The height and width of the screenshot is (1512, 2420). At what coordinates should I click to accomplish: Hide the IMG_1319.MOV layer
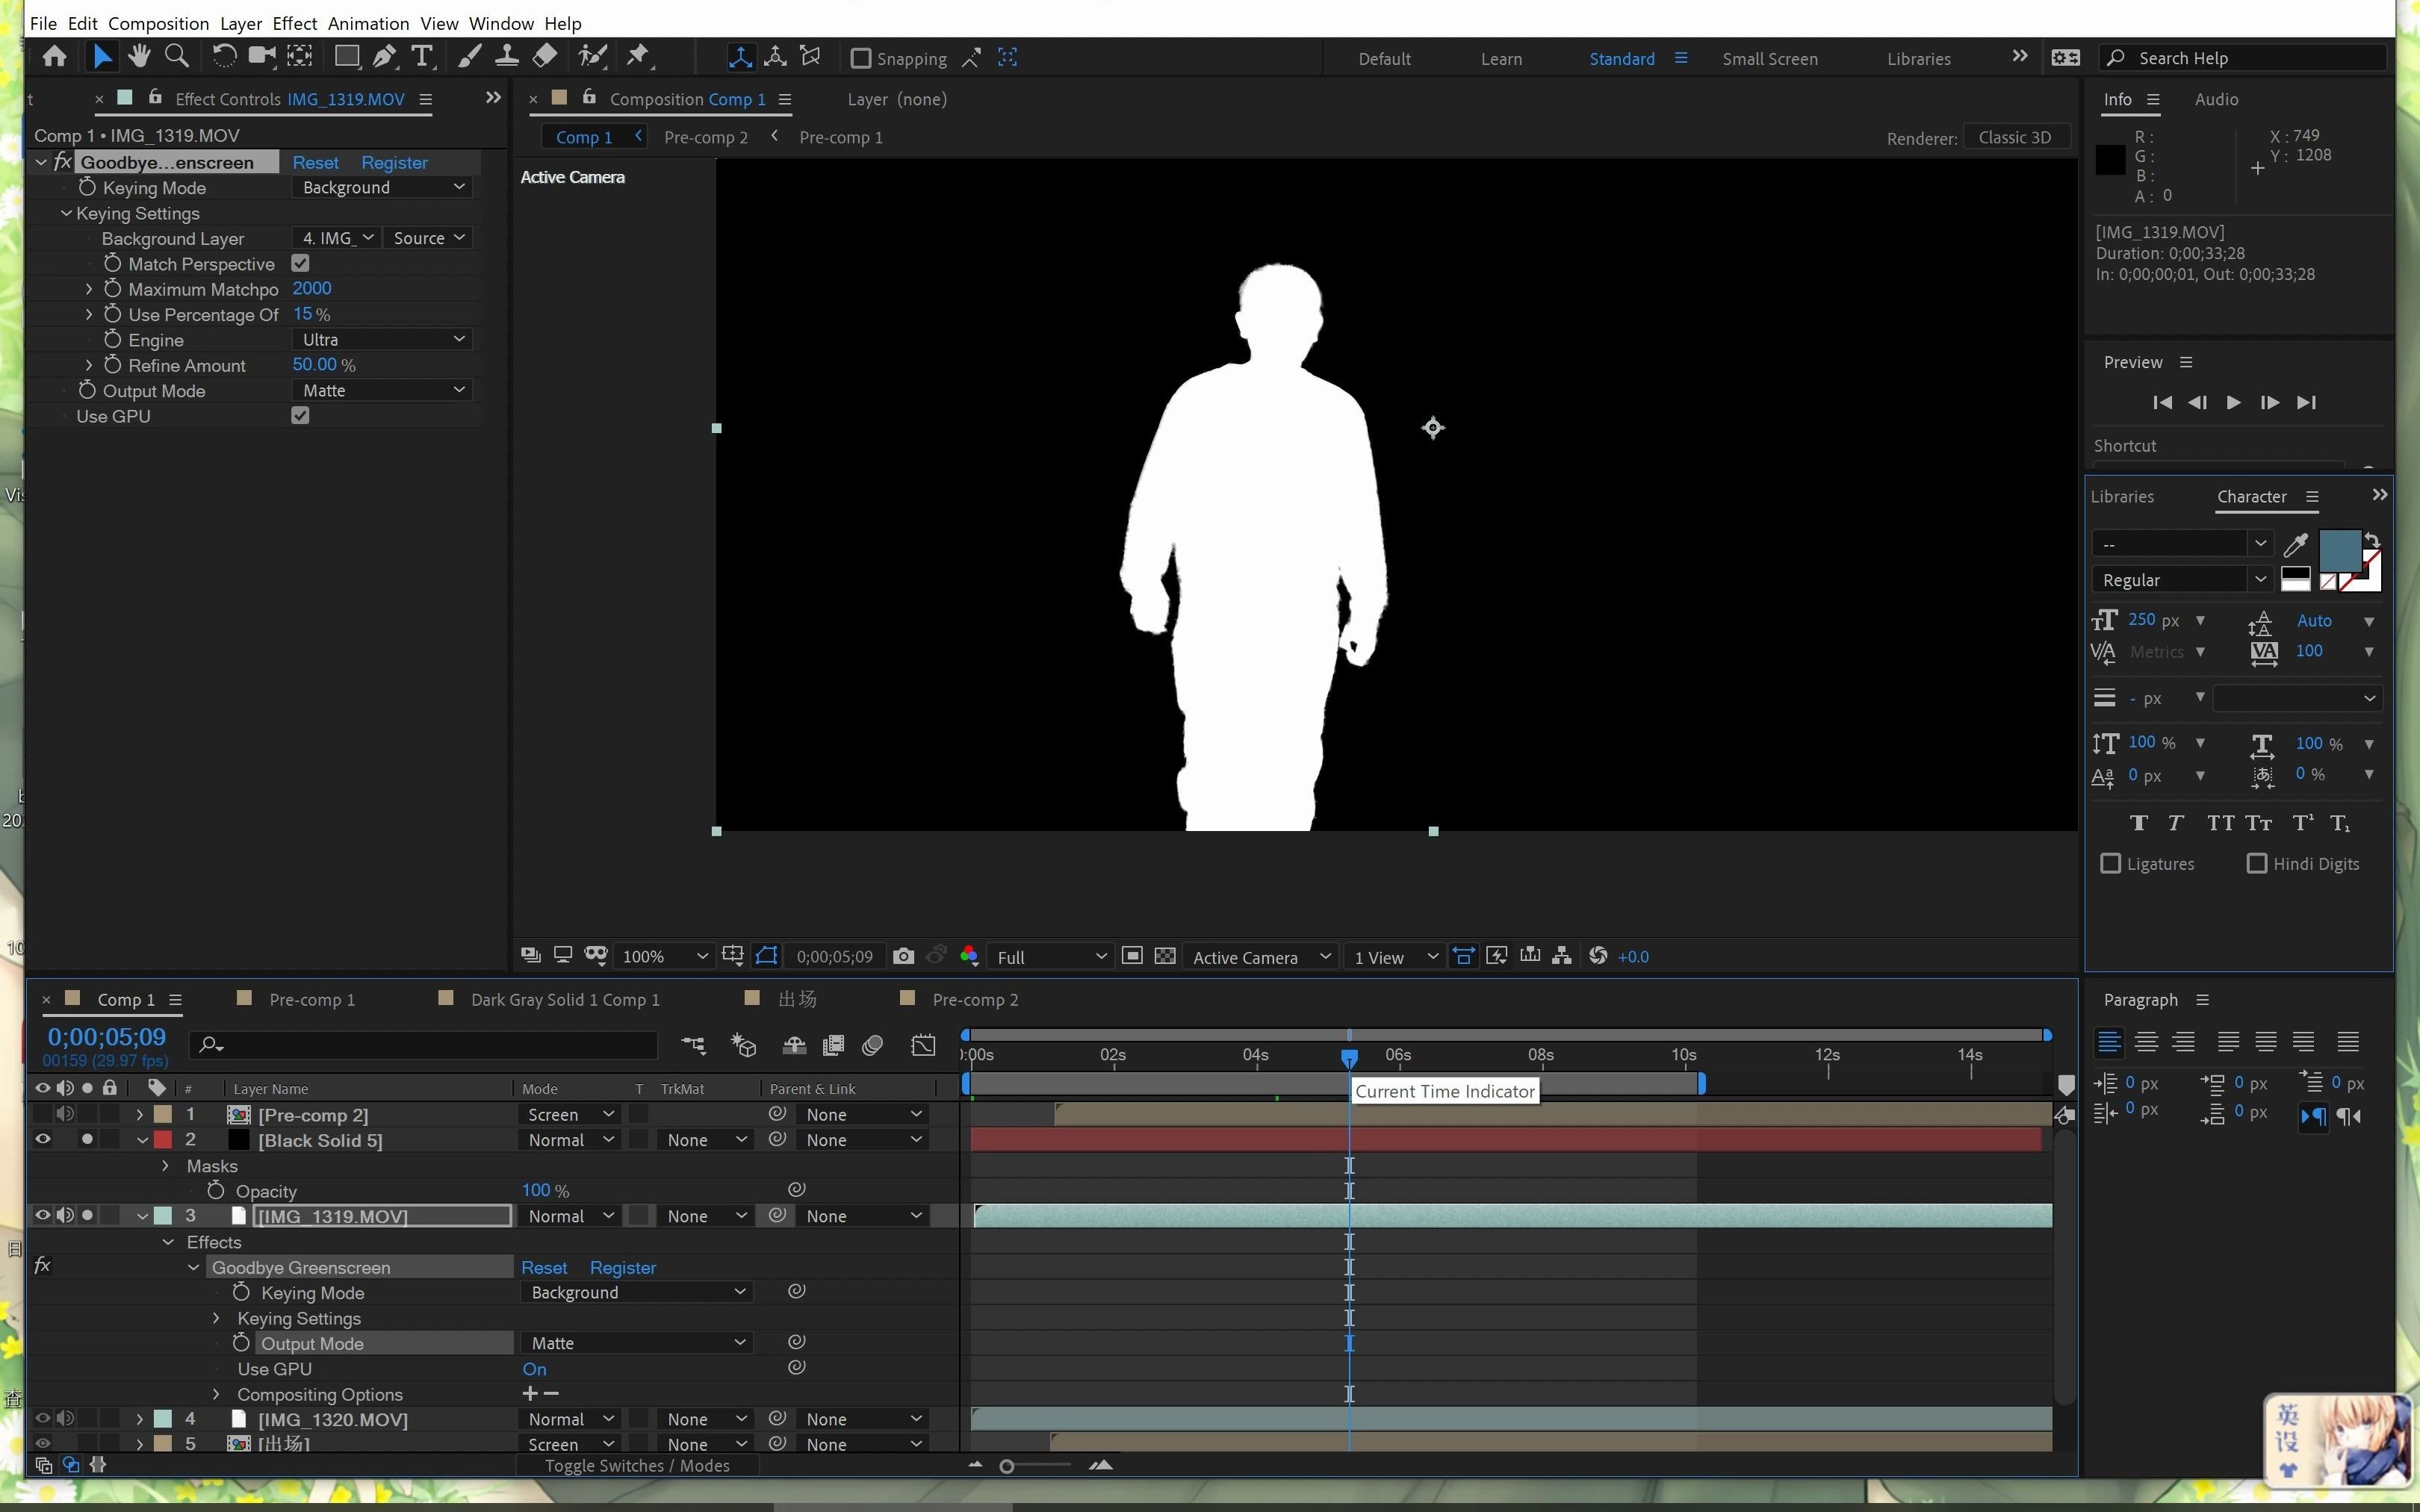[43, 1216]
